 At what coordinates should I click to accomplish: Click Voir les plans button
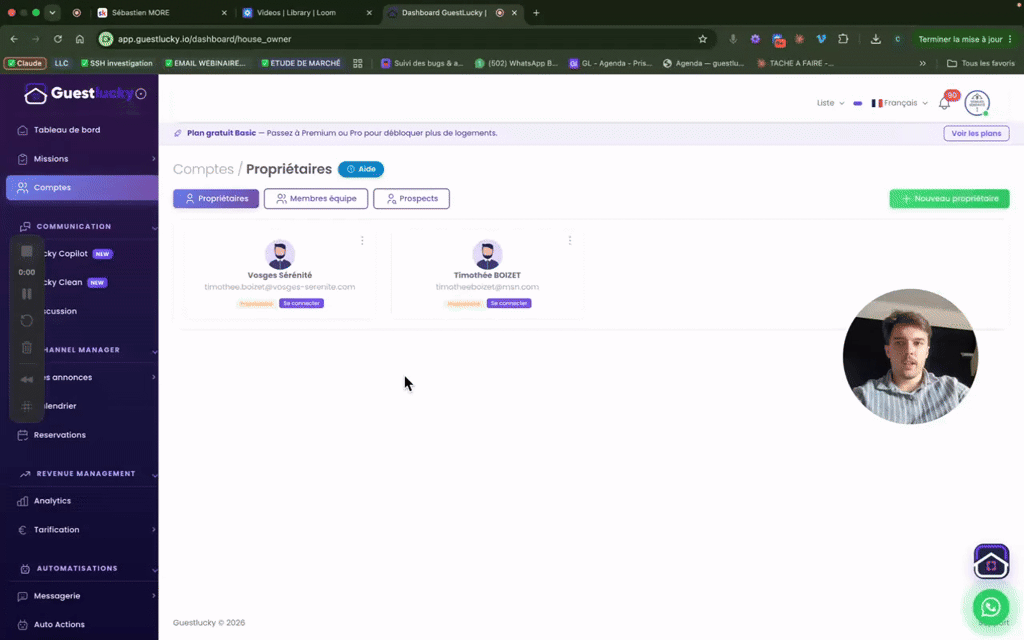coord(976,133)
